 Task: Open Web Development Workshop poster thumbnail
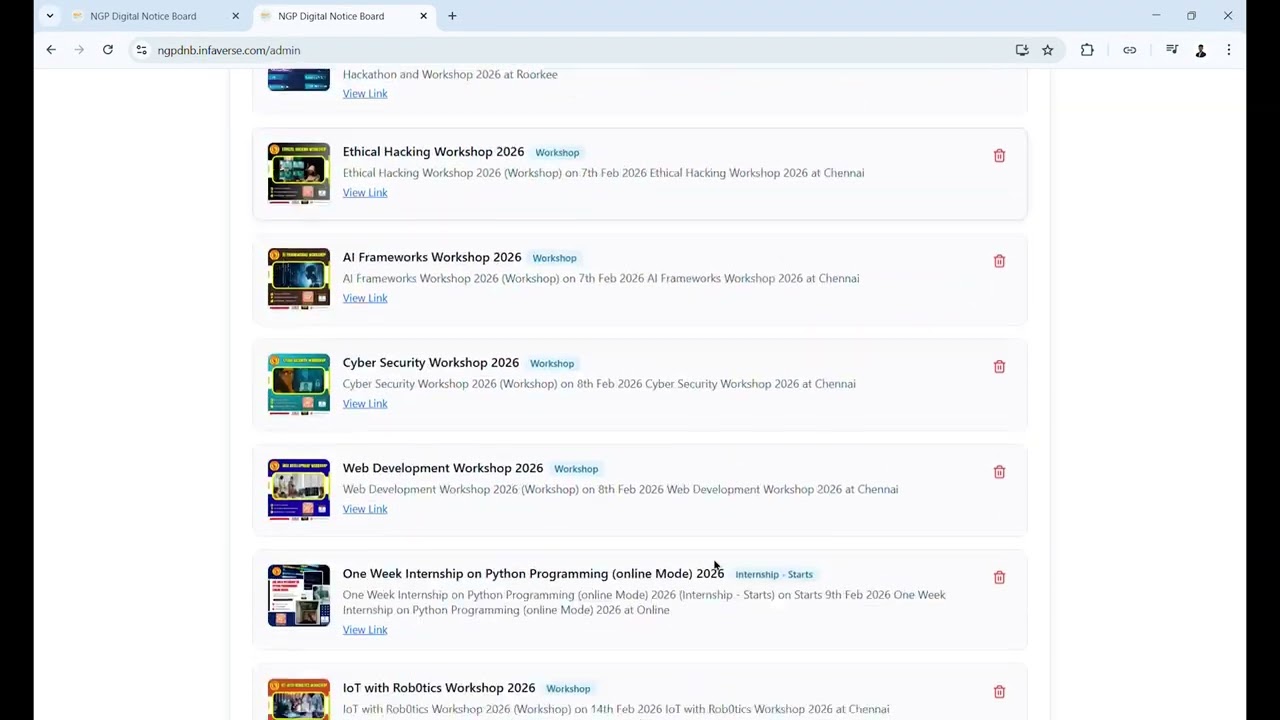[299, 490]
